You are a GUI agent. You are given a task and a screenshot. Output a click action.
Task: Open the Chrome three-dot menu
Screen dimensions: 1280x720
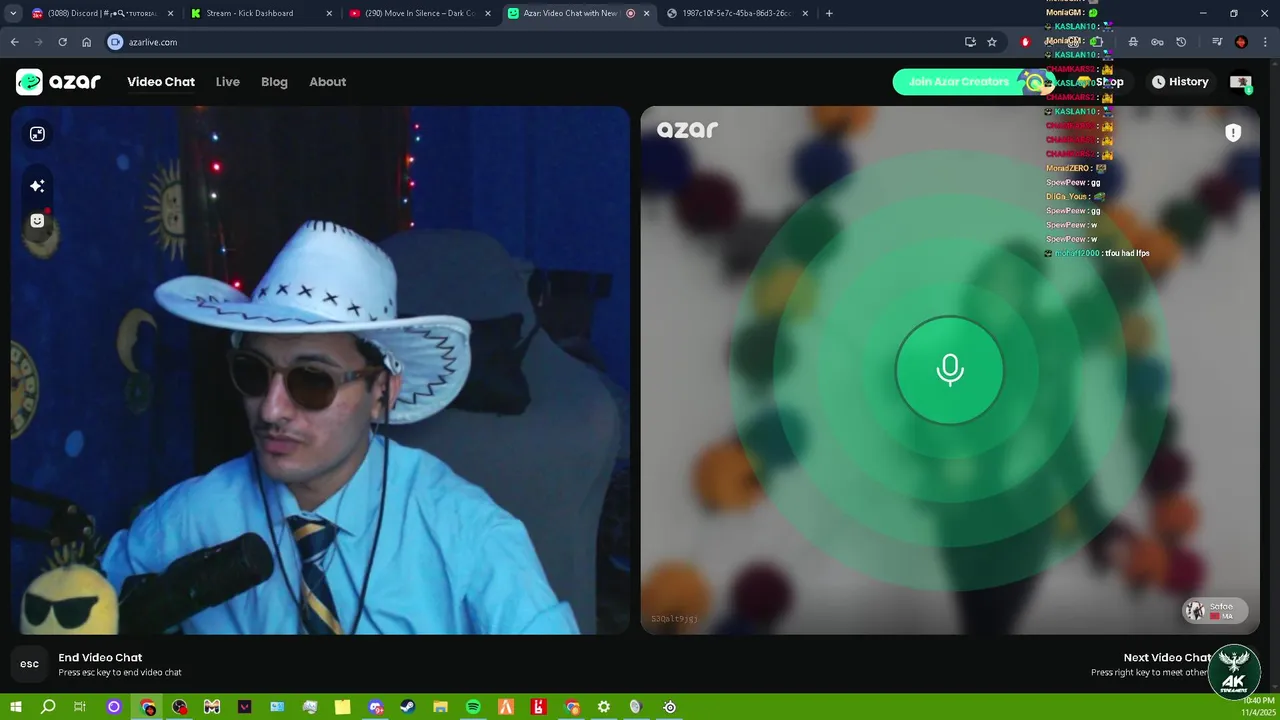[1264, 42]
